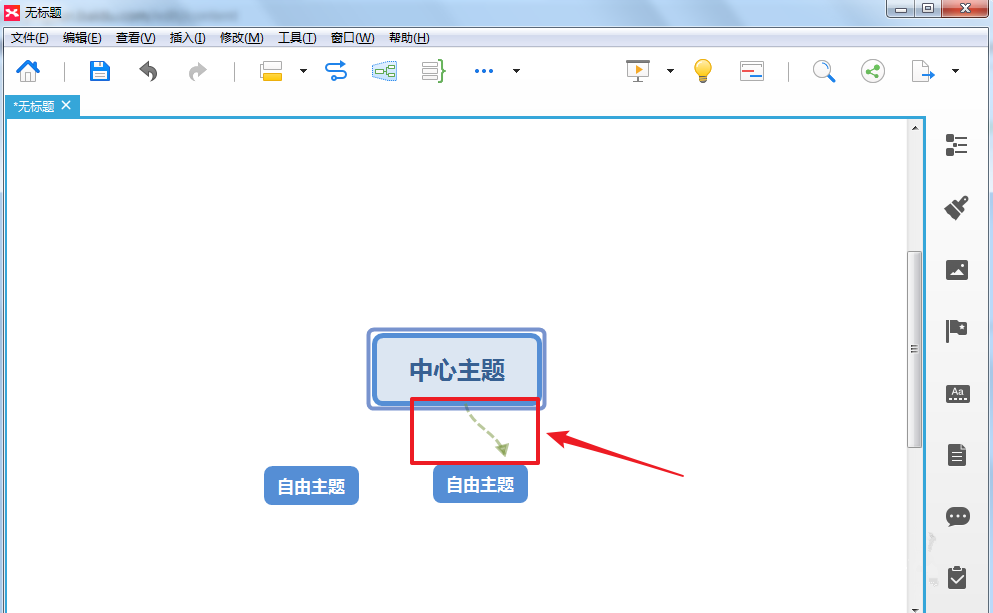993x613 pixels.
Task: Click the left 自由主题 topic
Action: tap(311, 485)
